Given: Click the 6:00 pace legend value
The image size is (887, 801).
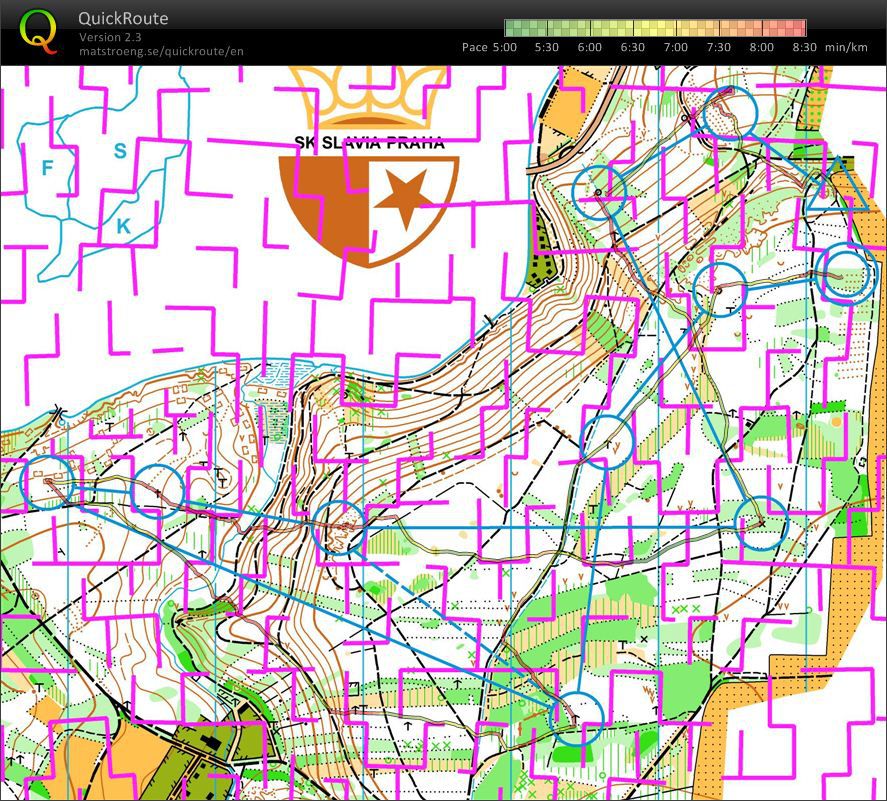Looking at the screenshot, I should 589,47.
